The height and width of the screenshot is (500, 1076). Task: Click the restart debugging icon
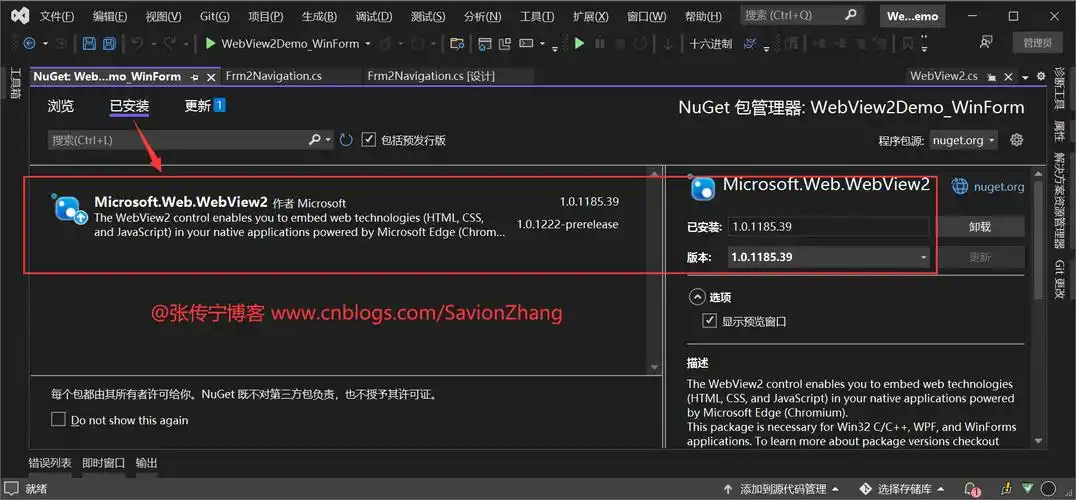tap(640, 43)
